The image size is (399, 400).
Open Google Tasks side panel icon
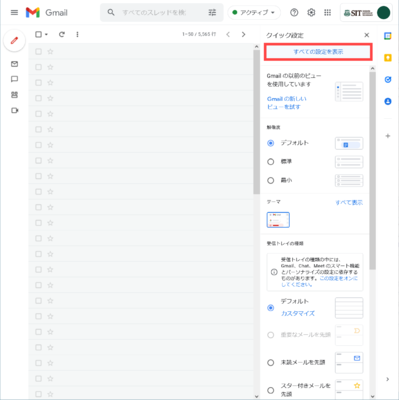click(x=388, y=79)
